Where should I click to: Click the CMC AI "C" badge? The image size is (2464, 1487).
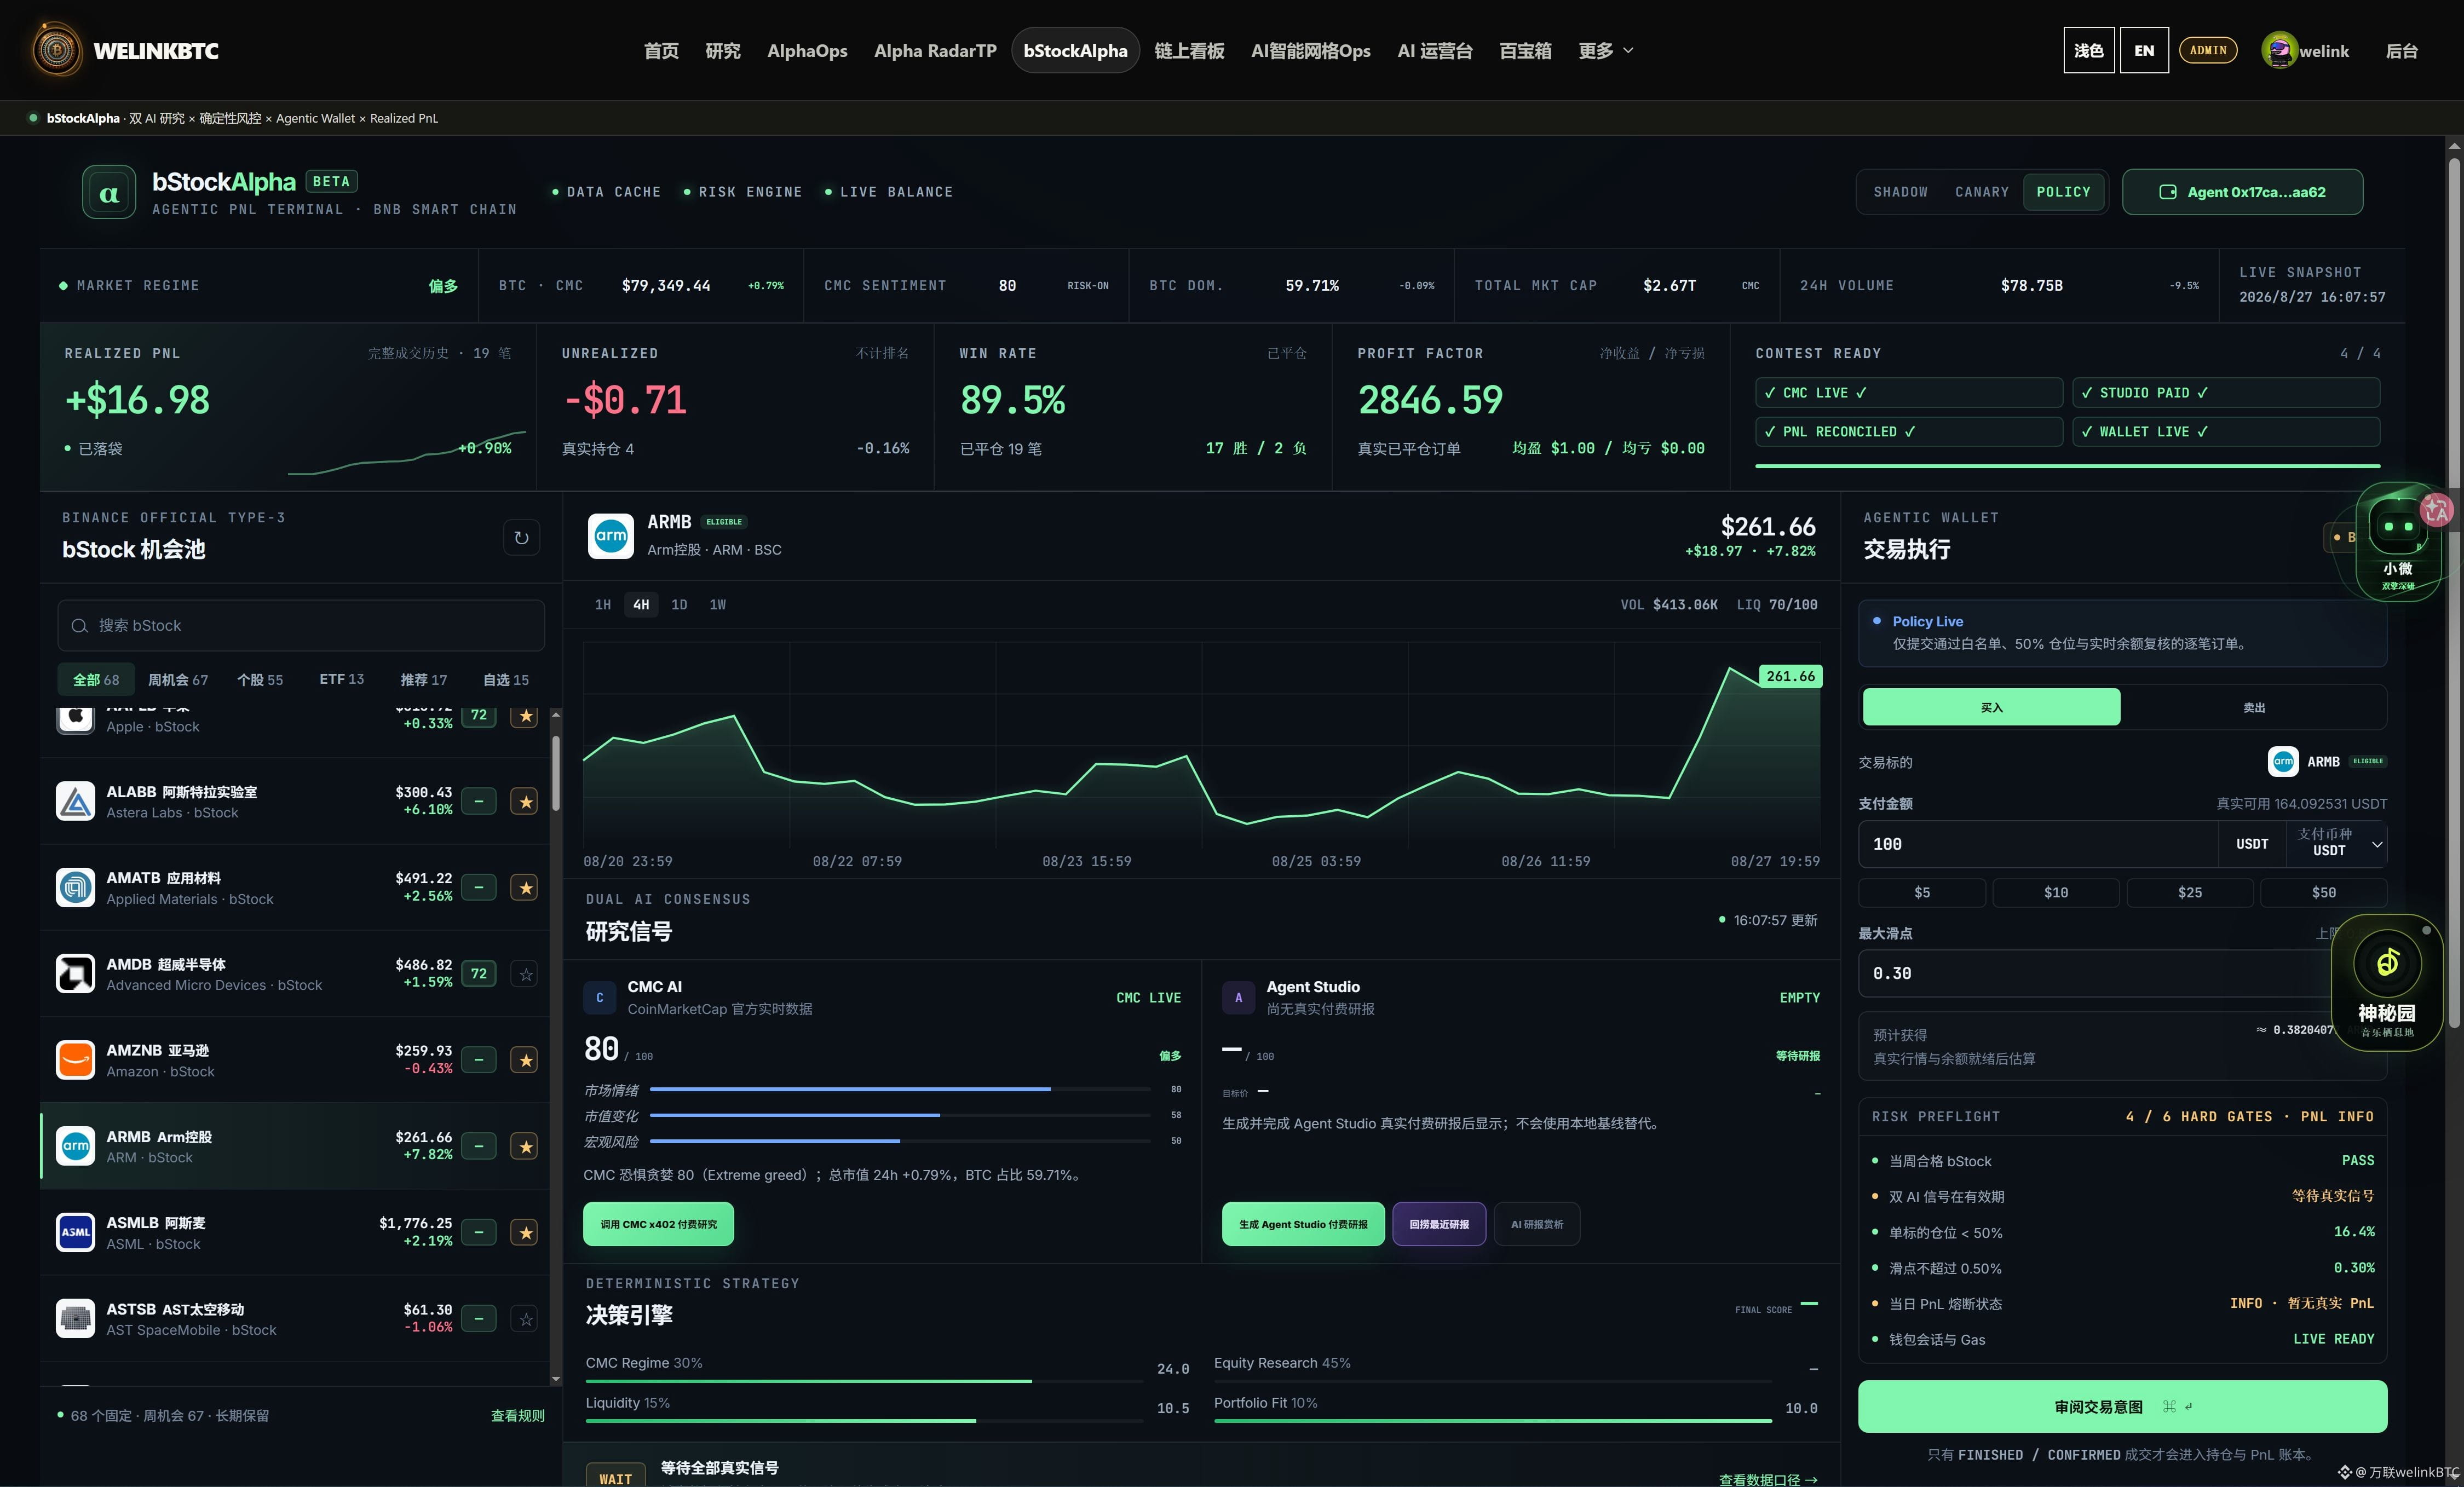click(599, 997)
